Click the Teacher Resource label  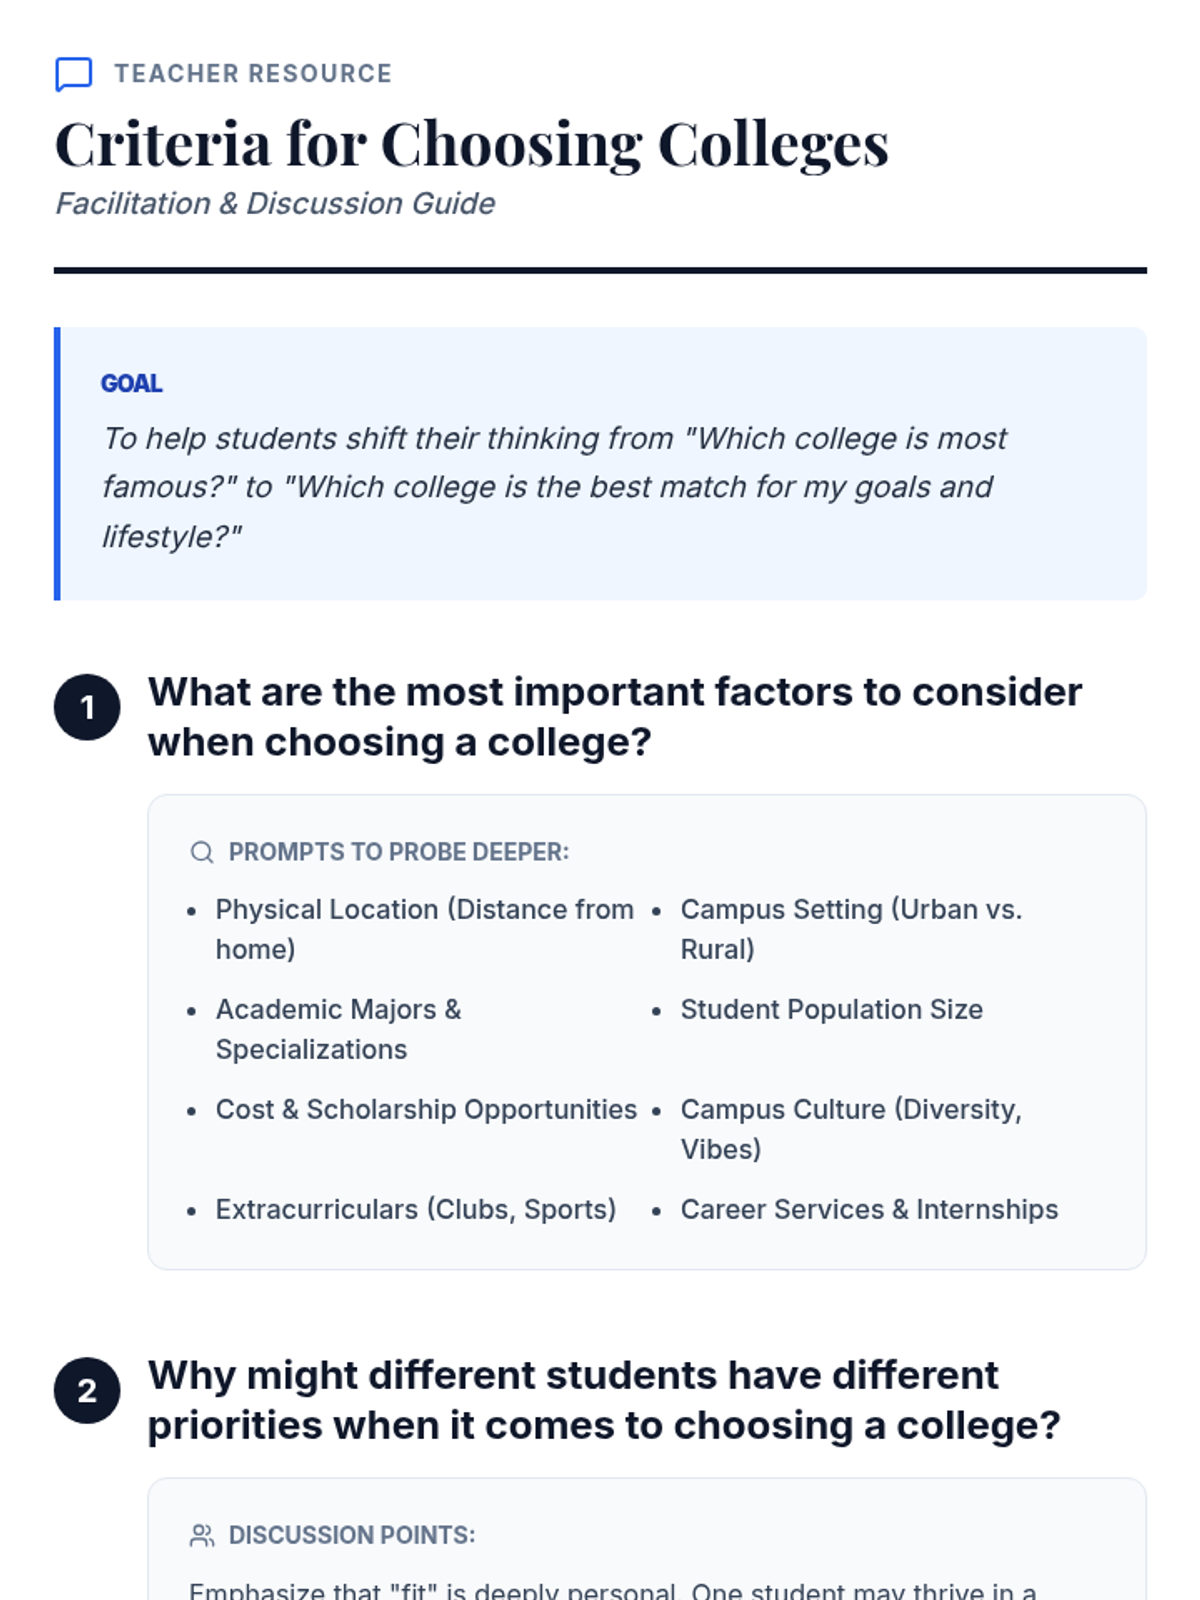[253, 74]
